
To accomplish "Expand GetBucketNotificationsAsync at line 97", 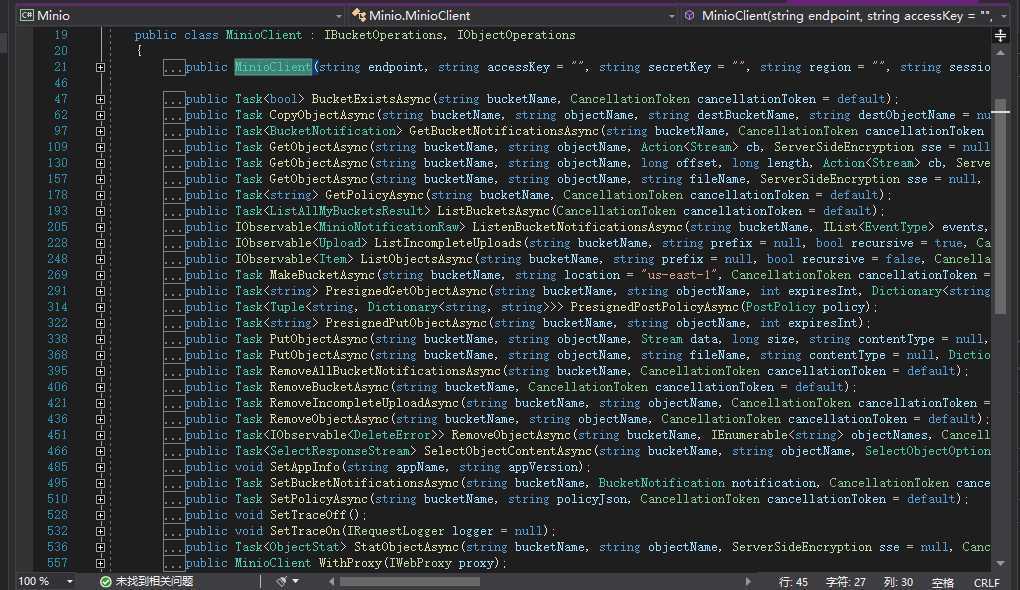I will click(x=100, y=131).
